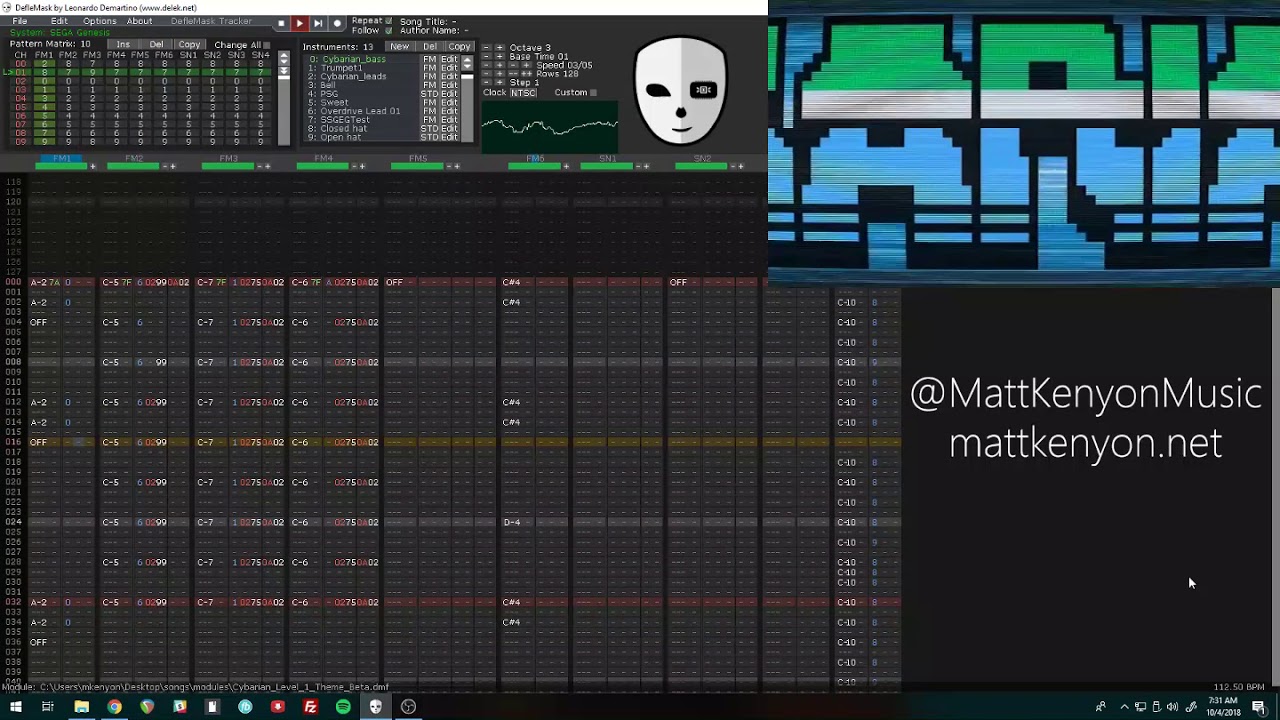Image resolution: width=1280 pixels, height=720 pixels.
Task: Collapse FM3 channel effect column
Action: coord(259,166)
